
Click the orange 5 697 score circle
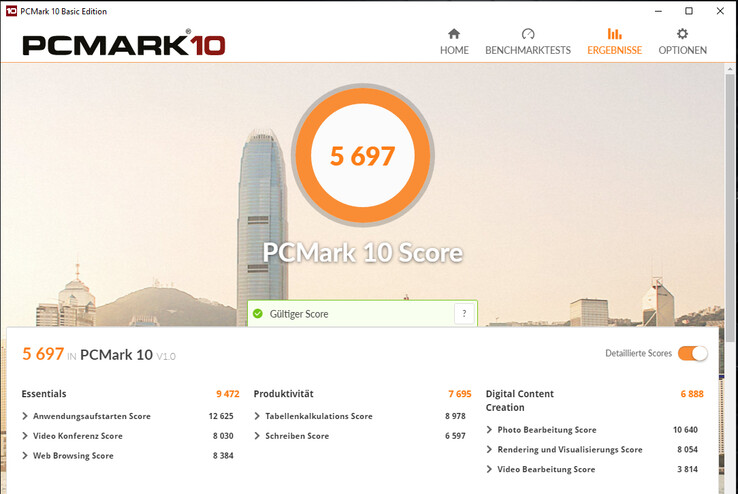[362, 155]
